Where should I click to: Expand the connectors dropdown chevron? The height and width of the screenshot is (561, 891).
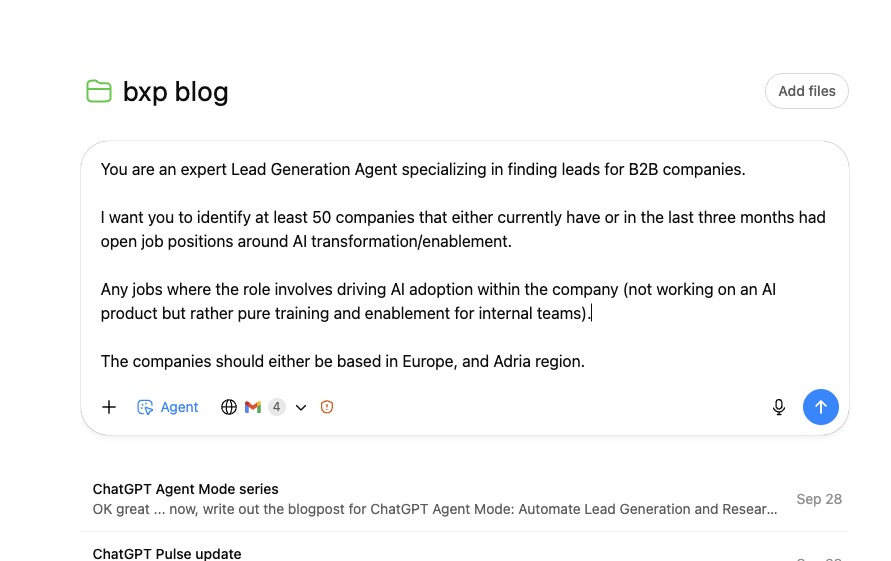coord(301,407)
